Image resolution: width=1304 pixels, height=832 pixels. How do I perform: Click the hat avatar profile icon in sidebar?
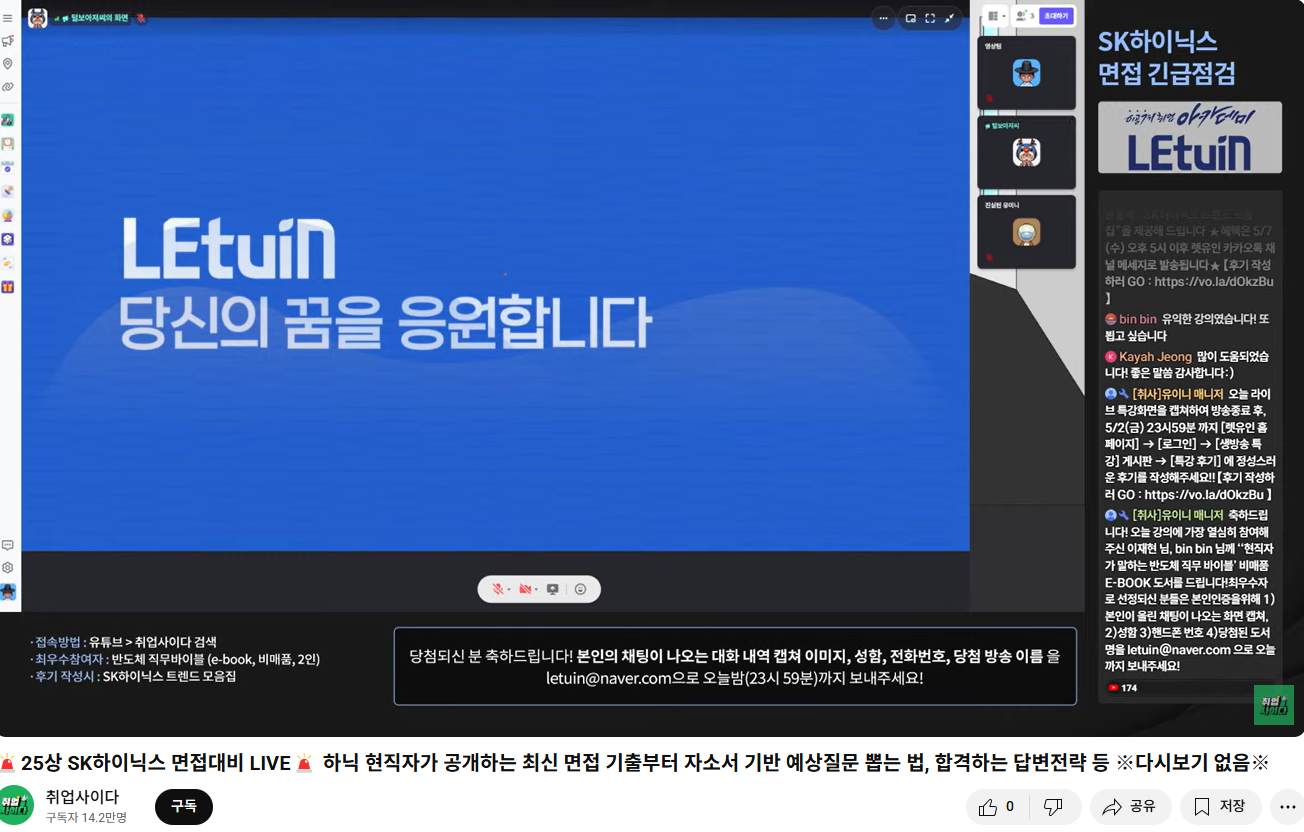point(7,592)
